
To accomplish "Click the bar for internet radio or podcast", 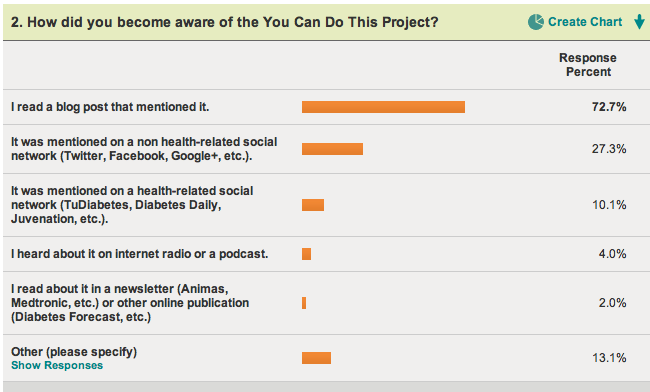I will point(306,254).
